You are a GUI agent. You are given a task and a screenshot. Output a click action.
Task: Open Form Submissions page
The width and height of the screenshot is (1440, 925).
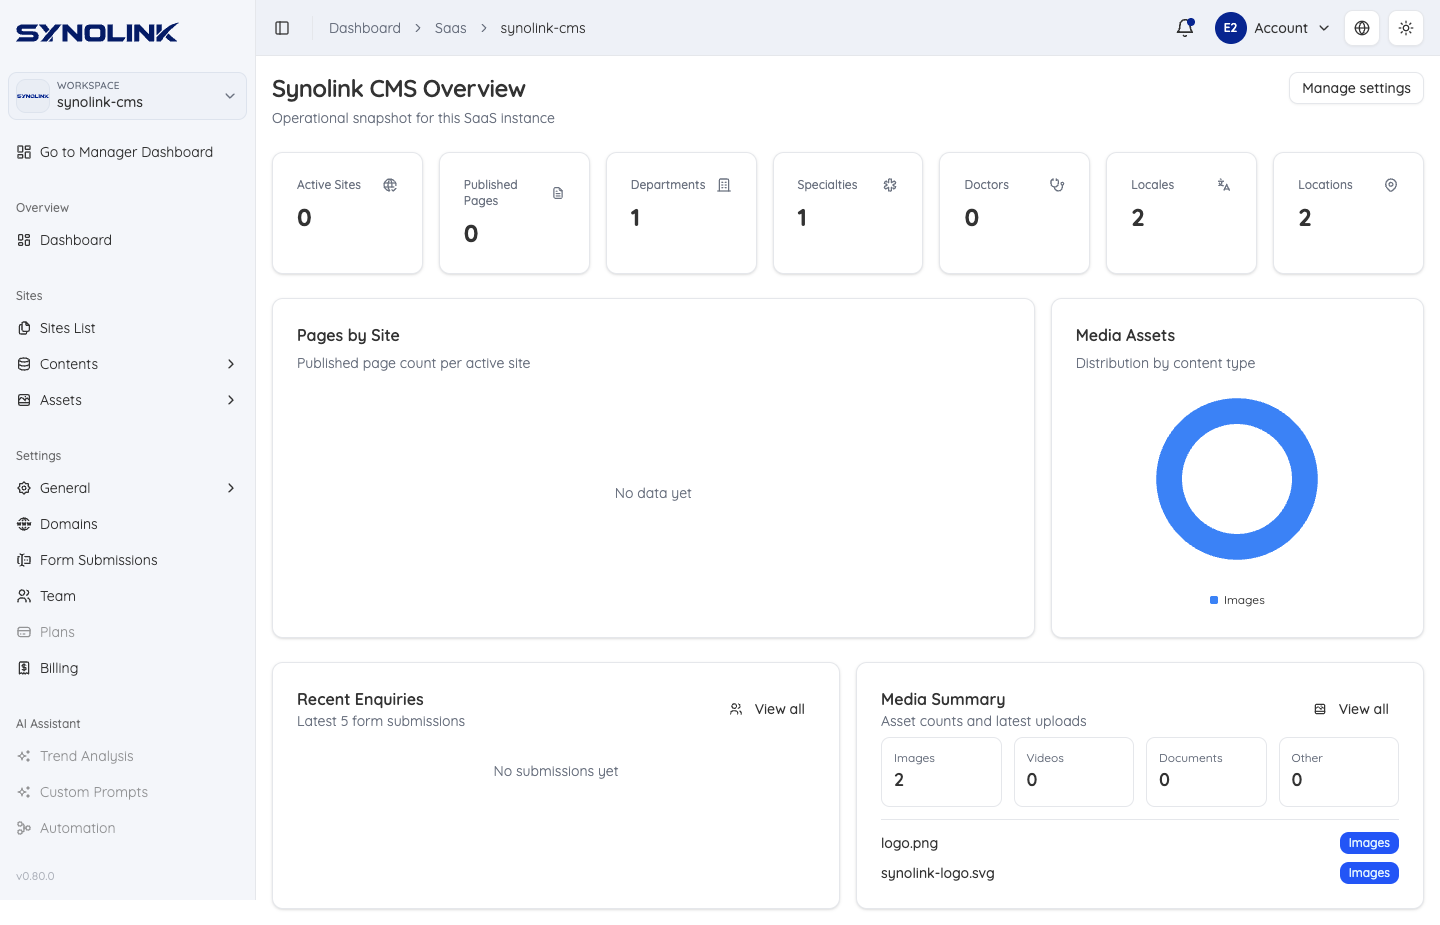127,560
